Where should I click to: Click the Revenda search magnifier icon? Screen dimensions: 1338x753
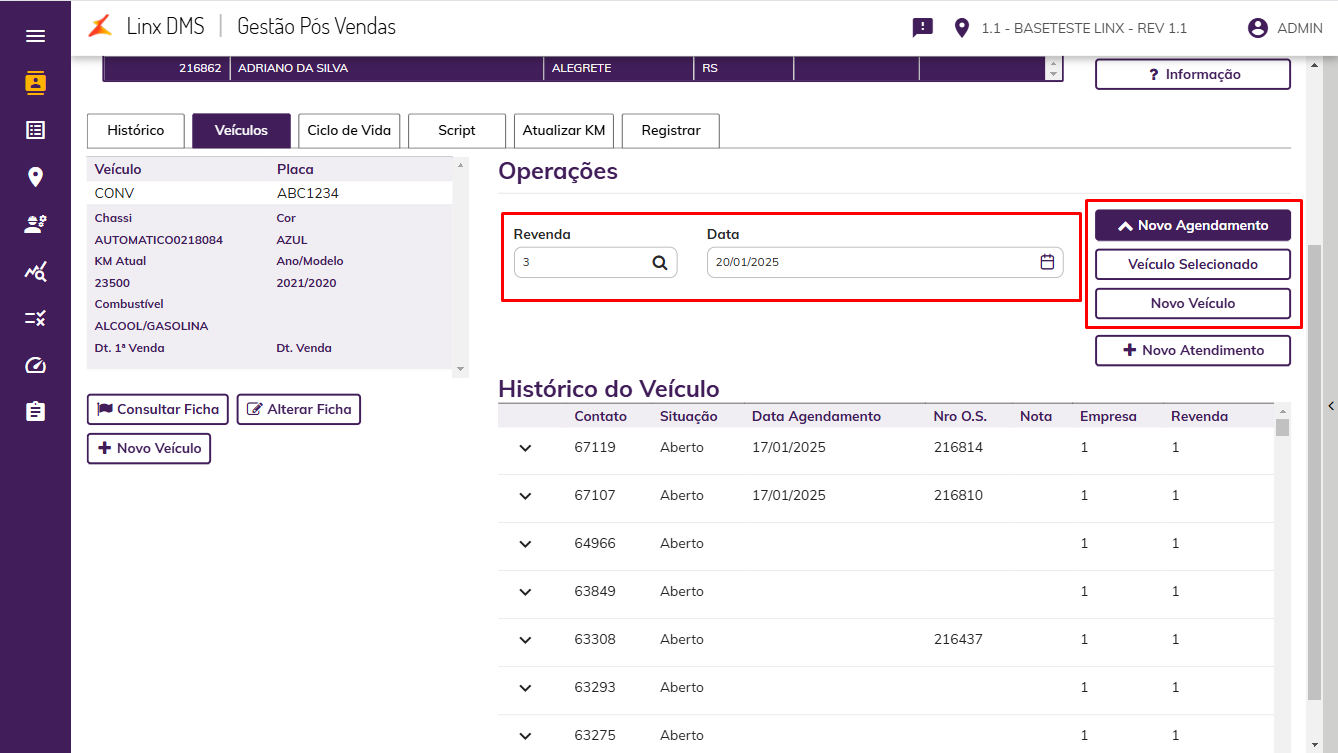coord(660,263)
